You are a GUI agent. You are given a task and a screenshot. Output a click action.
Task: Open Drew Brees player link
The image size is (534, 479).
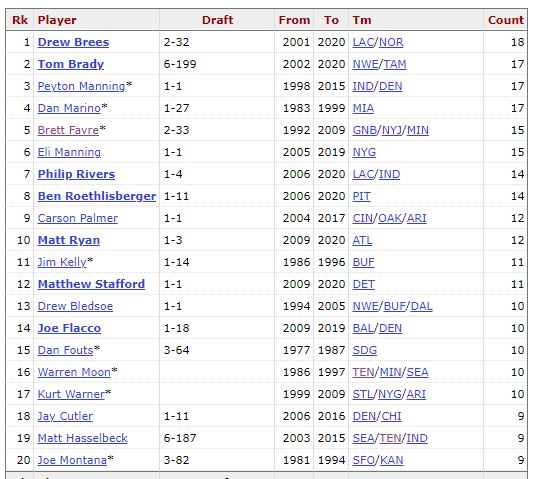tap(73, 42)
